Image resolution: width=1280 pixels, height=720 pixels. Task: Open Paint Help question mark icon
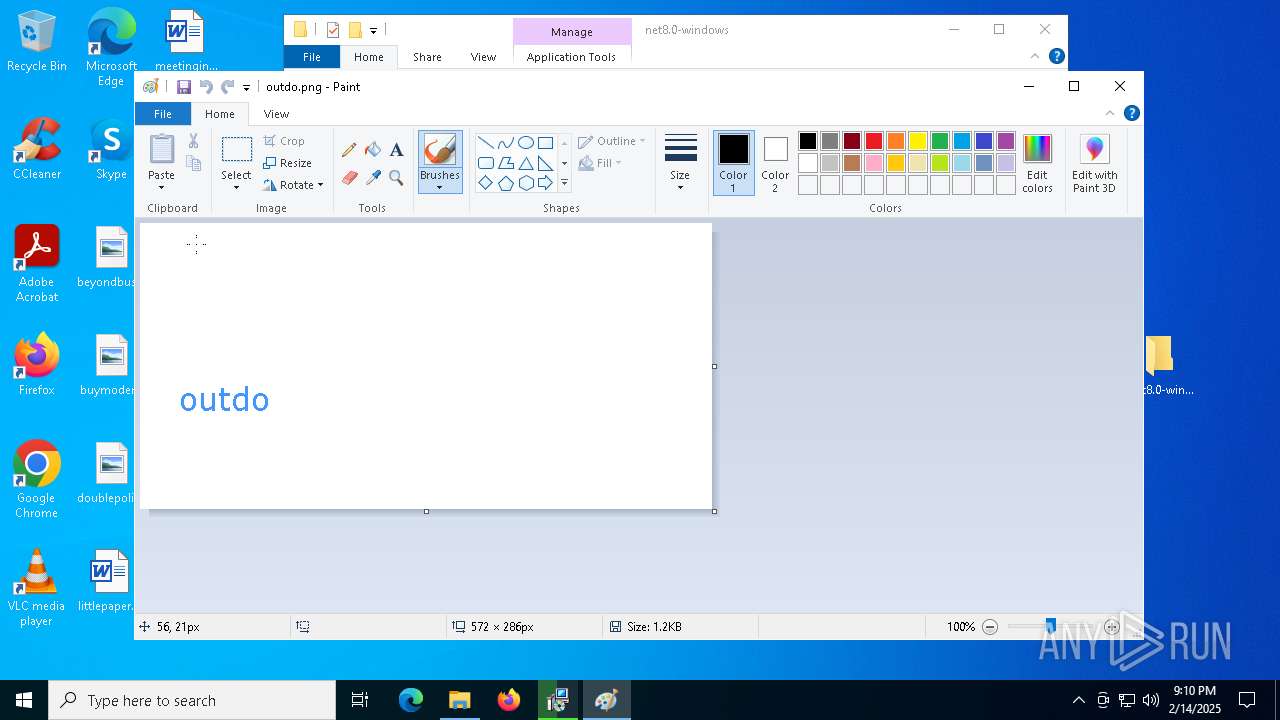[1131, 113]
